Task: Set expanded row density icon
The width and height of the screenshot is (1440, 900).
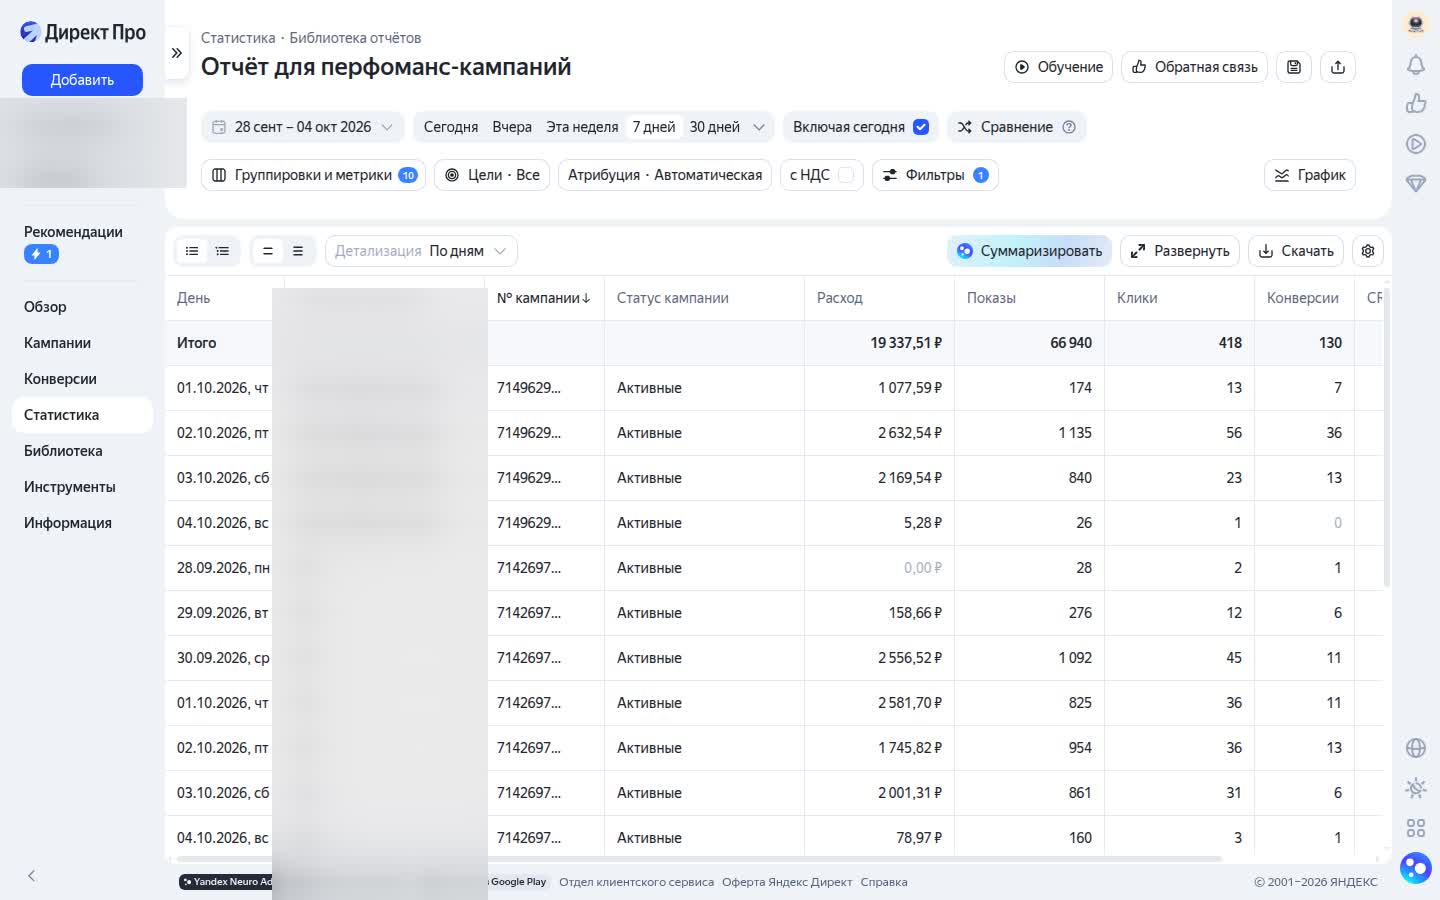Action: (x=297, y=251)
